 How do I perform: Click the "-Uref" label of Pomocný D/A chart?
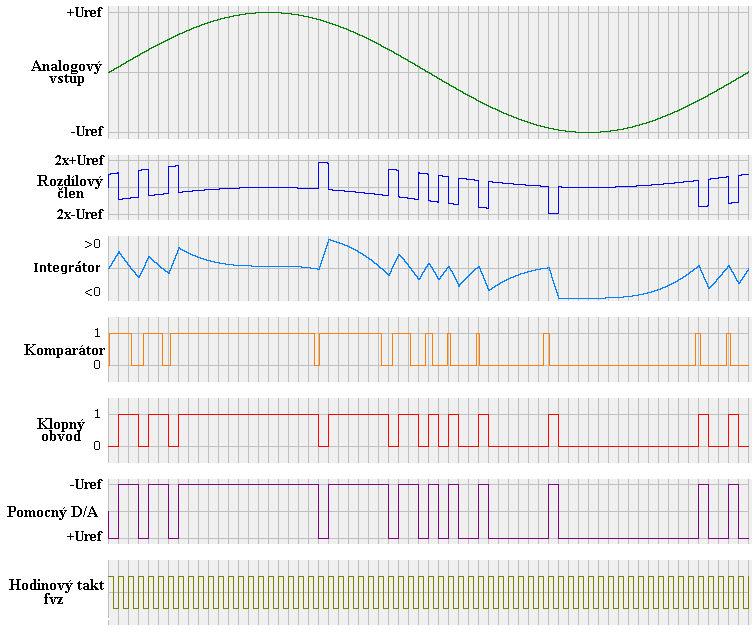(x=86, y=484)
